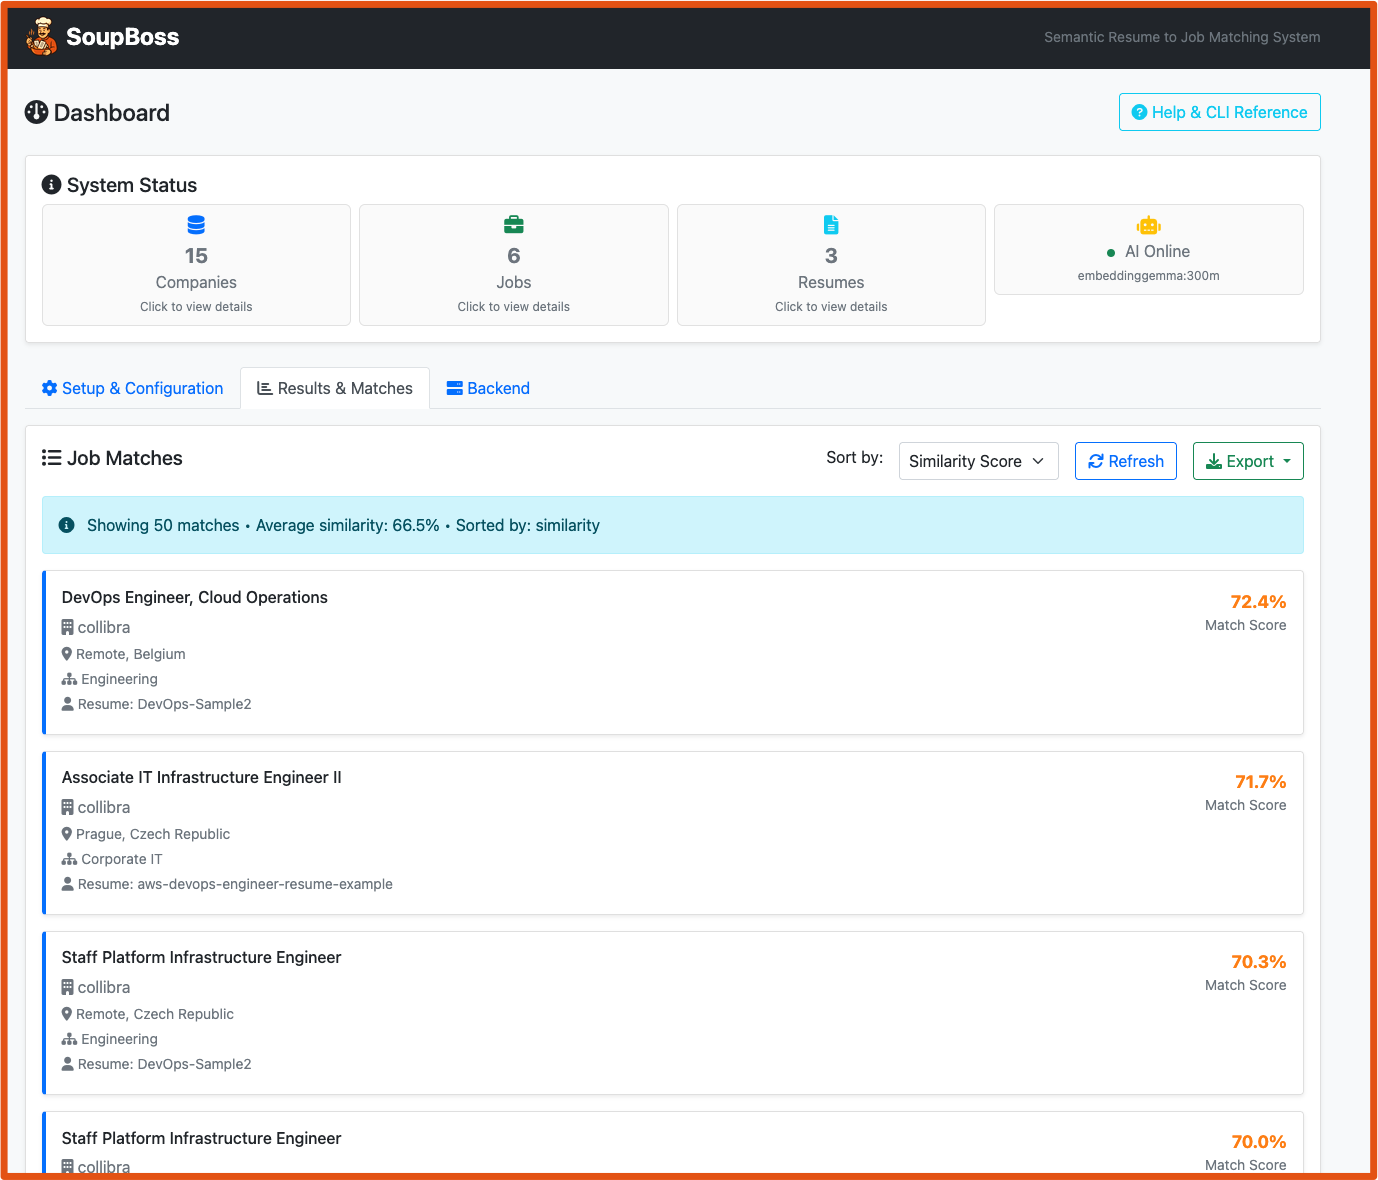The height and width of the screenshot is (1180, 1378).
Task: Open the 15 Companies status card
Action: (196, 265)
